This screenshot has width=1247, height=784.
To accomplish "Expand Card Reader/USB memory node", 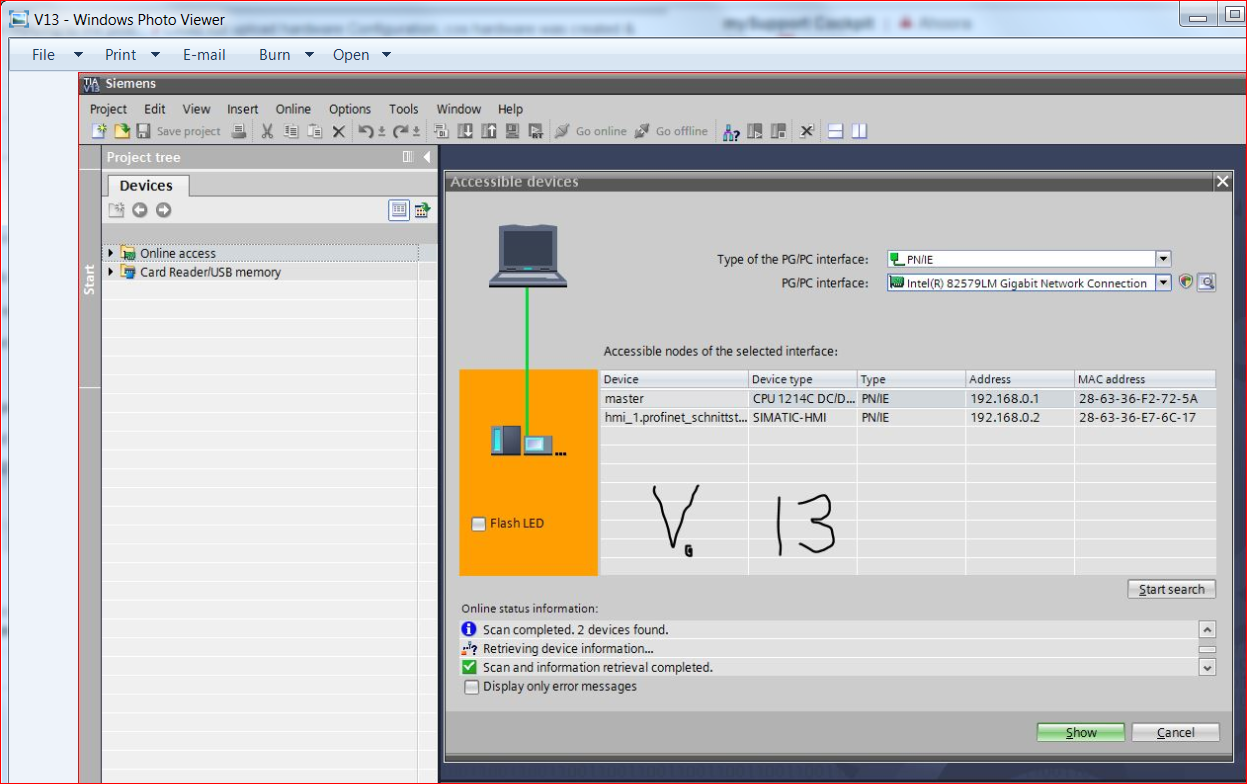I will (111, 272).
